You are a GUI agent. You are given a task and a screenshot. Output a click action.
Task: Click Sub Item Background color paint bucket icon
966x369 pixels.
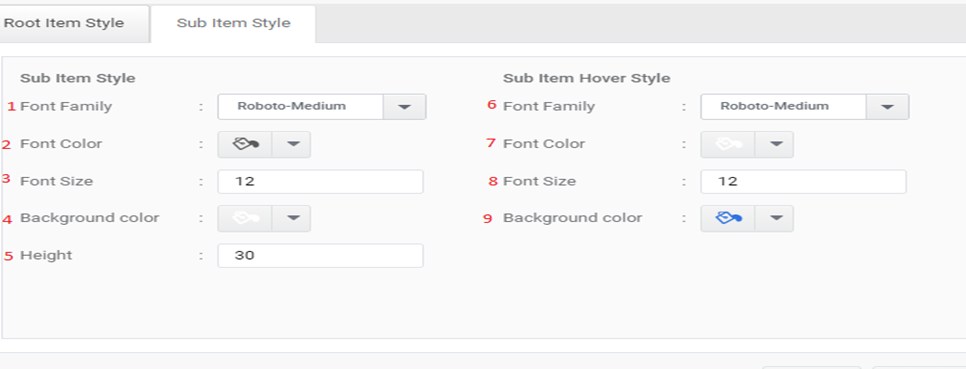tap(245, 218)
